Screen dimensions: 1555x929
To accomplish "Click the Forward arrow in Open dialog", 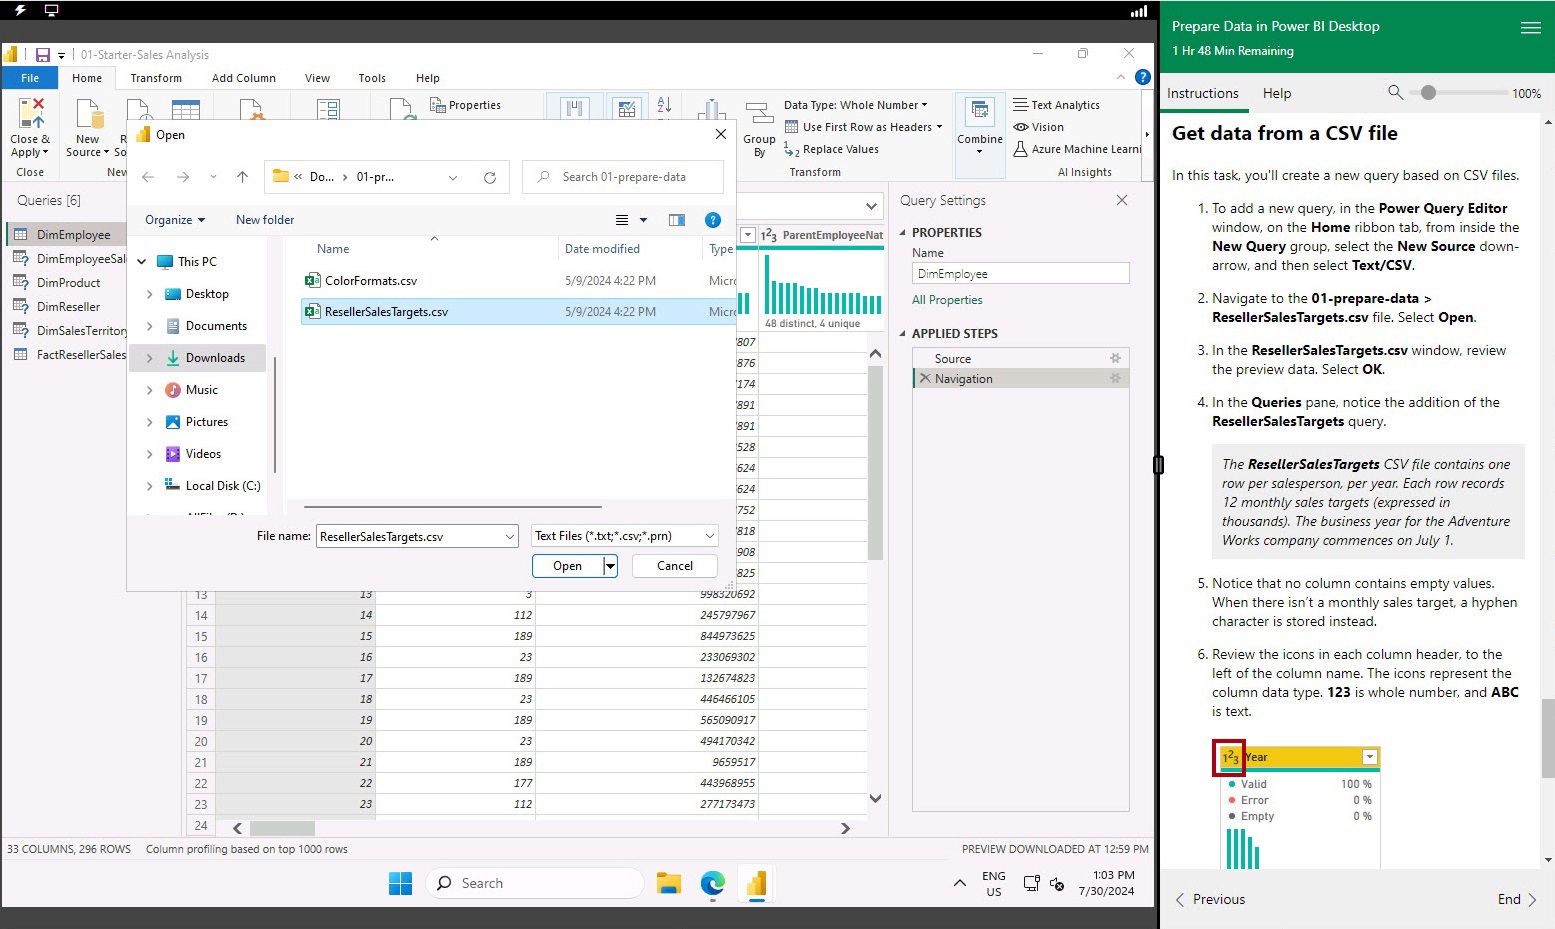I will click(x=182, y=177).
